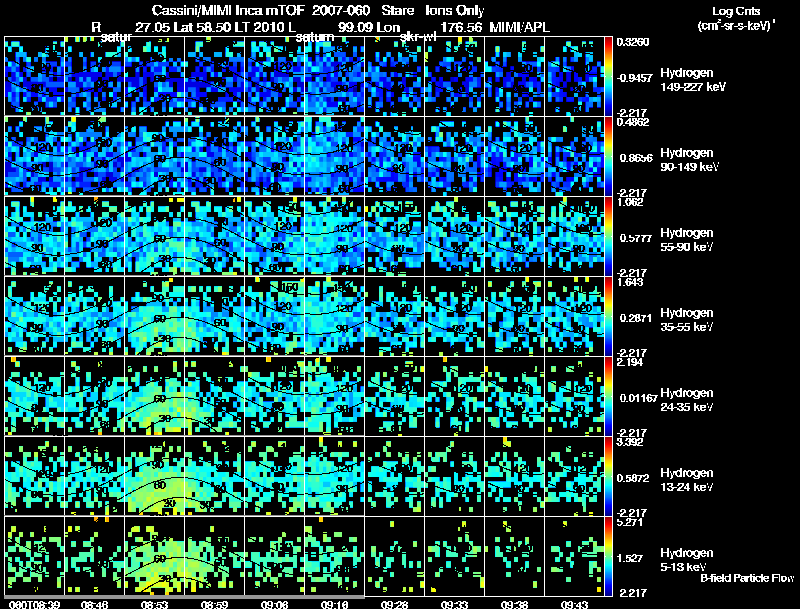This screenshot has height=609, width=800.
Task: Select the 35-55 keV panel at 08:46
Action: [94, 316]
